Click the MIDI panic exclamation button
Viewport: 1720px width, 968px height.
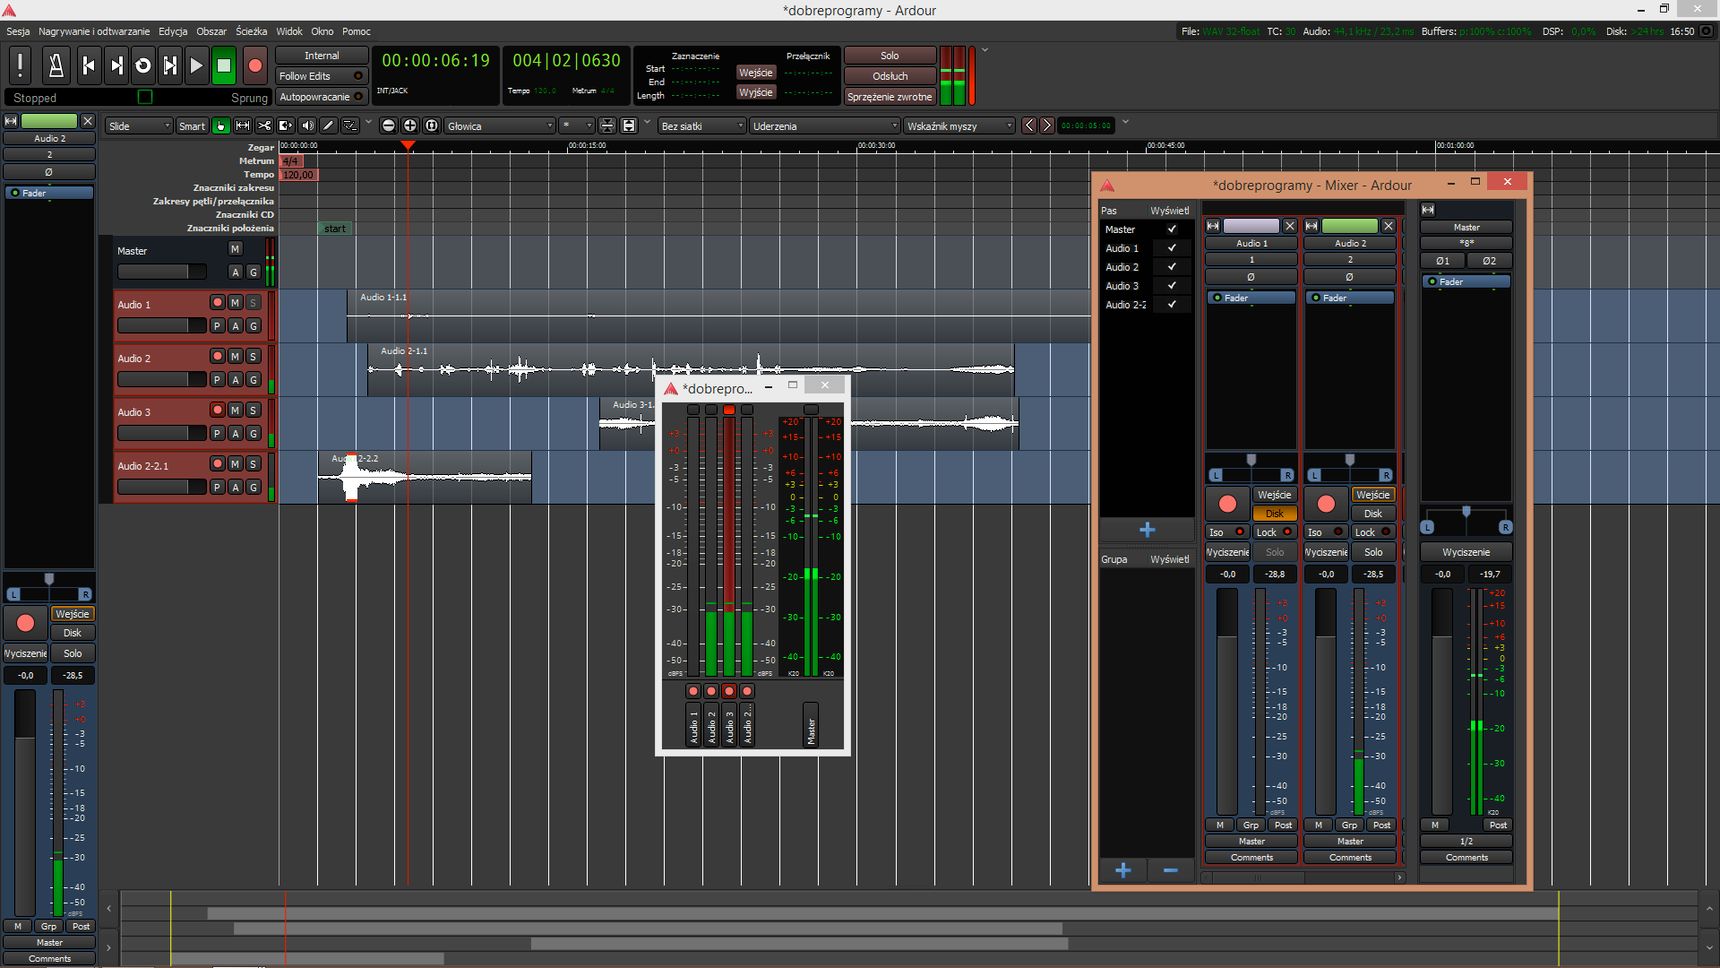(20, 65)
